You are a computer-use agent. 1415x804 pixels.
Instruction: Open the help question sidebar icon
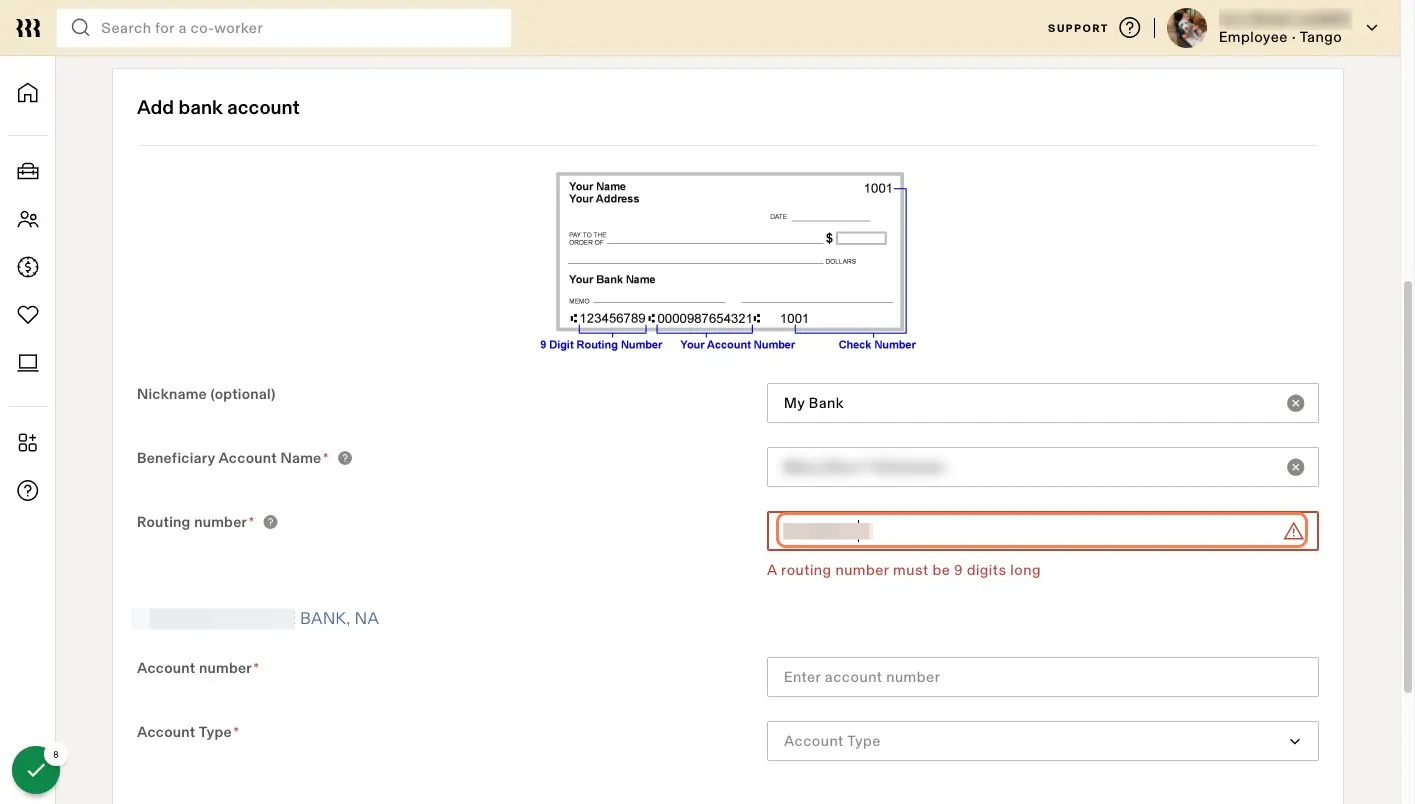(x=28, y=491)
